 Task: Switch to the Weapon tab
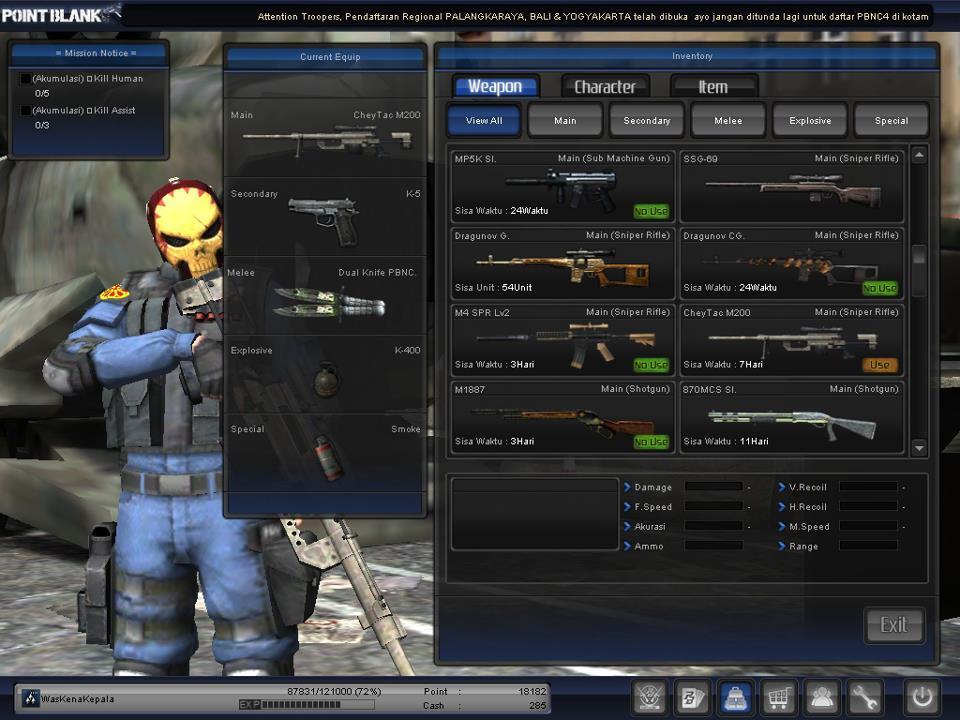click(x=495, y=86)
